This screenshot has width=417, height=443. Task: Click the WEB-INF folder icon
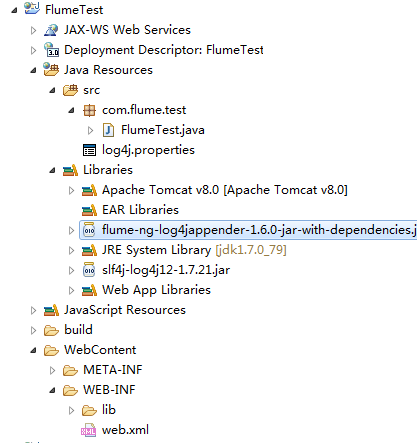(70, 390)
